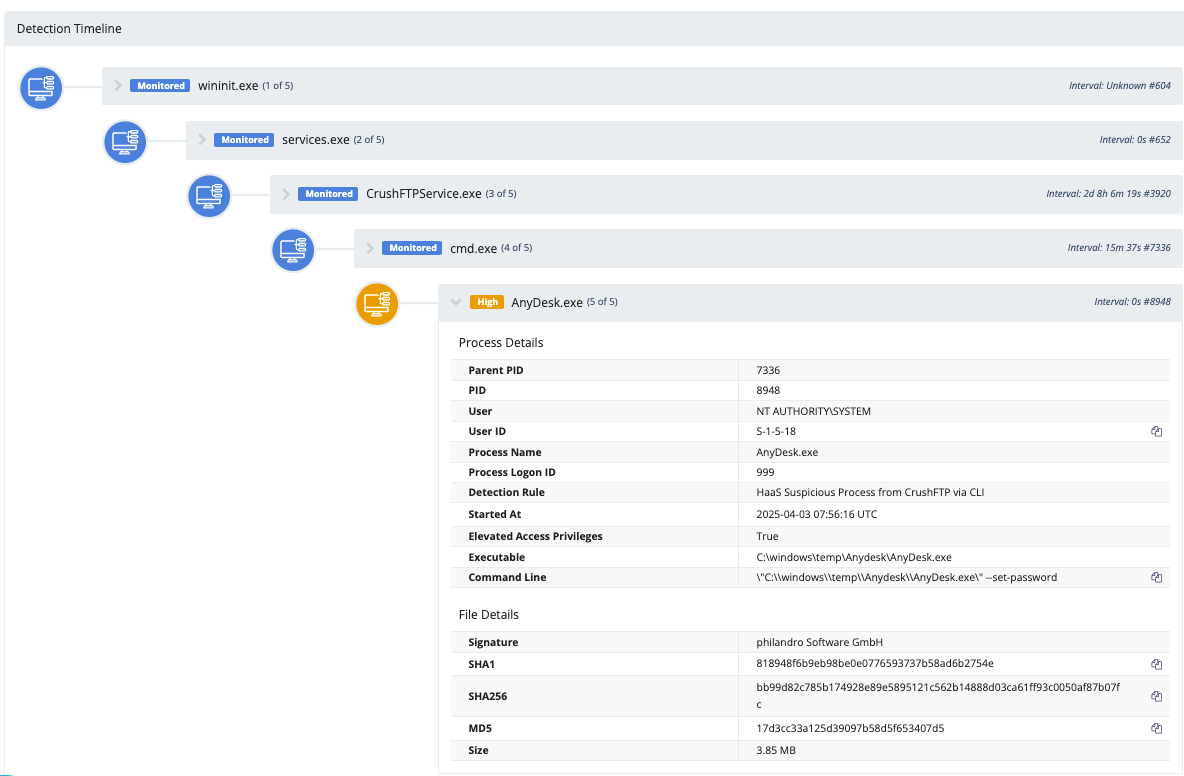This screenshot has width=1184, height=776.
Task: Click the SHA256 hash value text
Action: 938,695
